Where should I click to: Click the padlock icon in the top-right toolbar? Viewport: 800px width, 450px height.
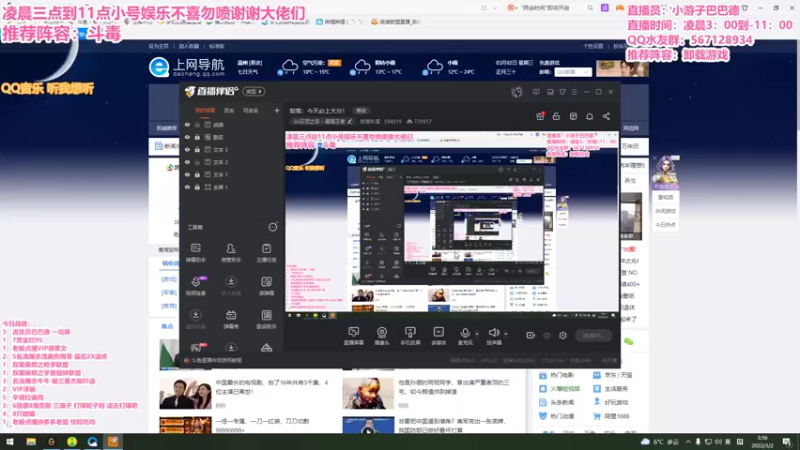click(x=556, y=116)
